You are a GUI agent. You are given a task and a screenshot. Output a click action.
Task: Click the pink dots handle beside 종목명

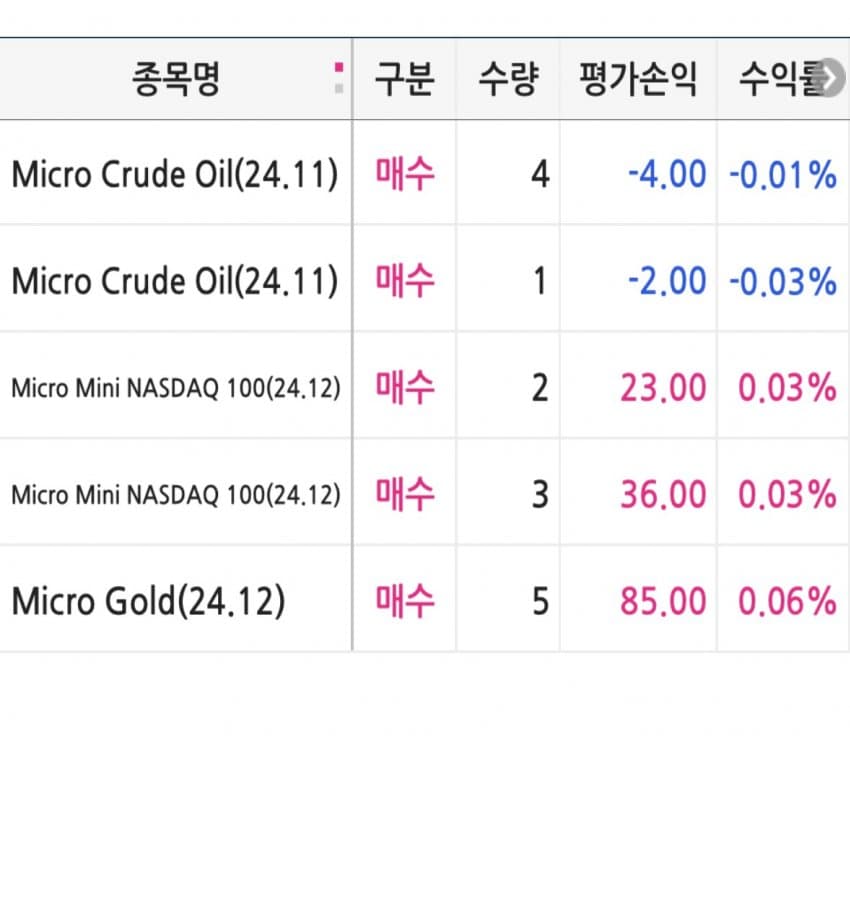[x=339, y=79]
